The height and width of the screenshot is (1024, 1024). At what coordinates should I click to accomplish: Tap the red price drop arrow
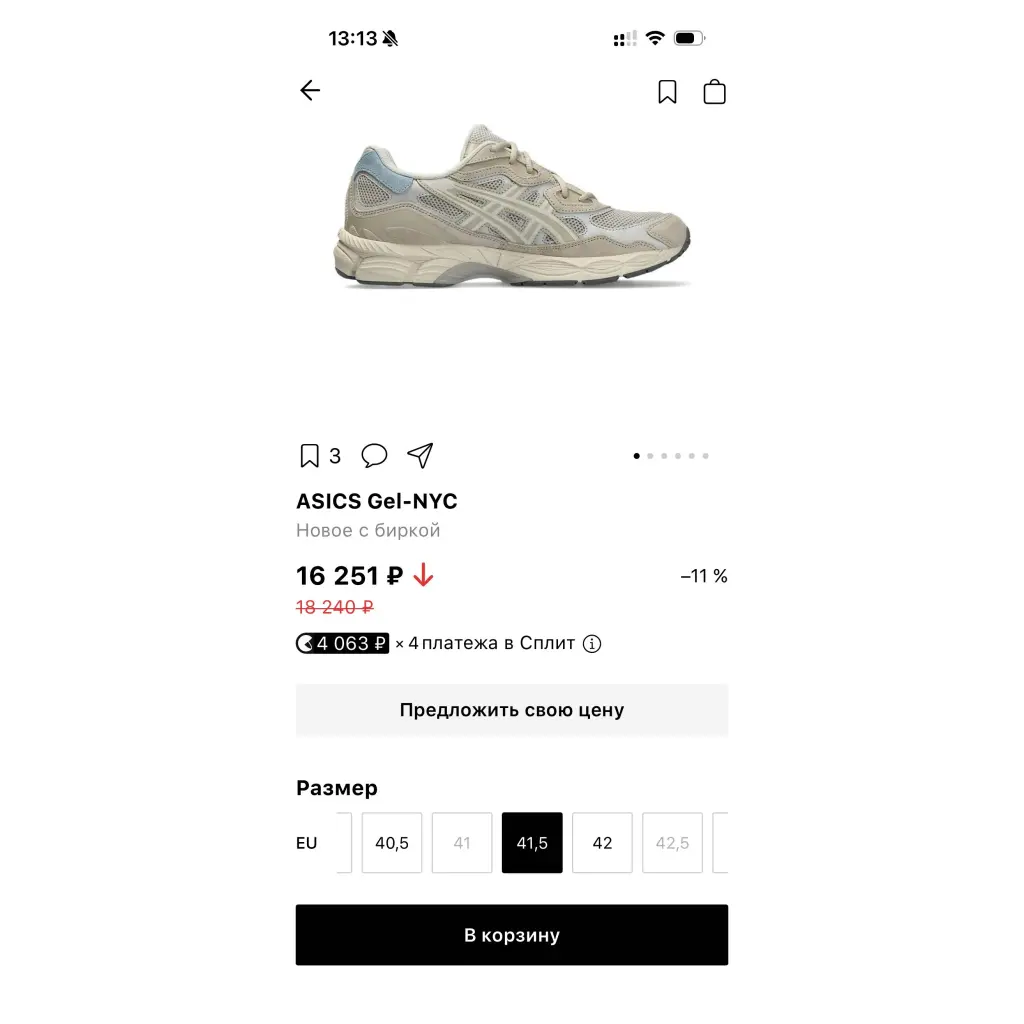(423, 575)
